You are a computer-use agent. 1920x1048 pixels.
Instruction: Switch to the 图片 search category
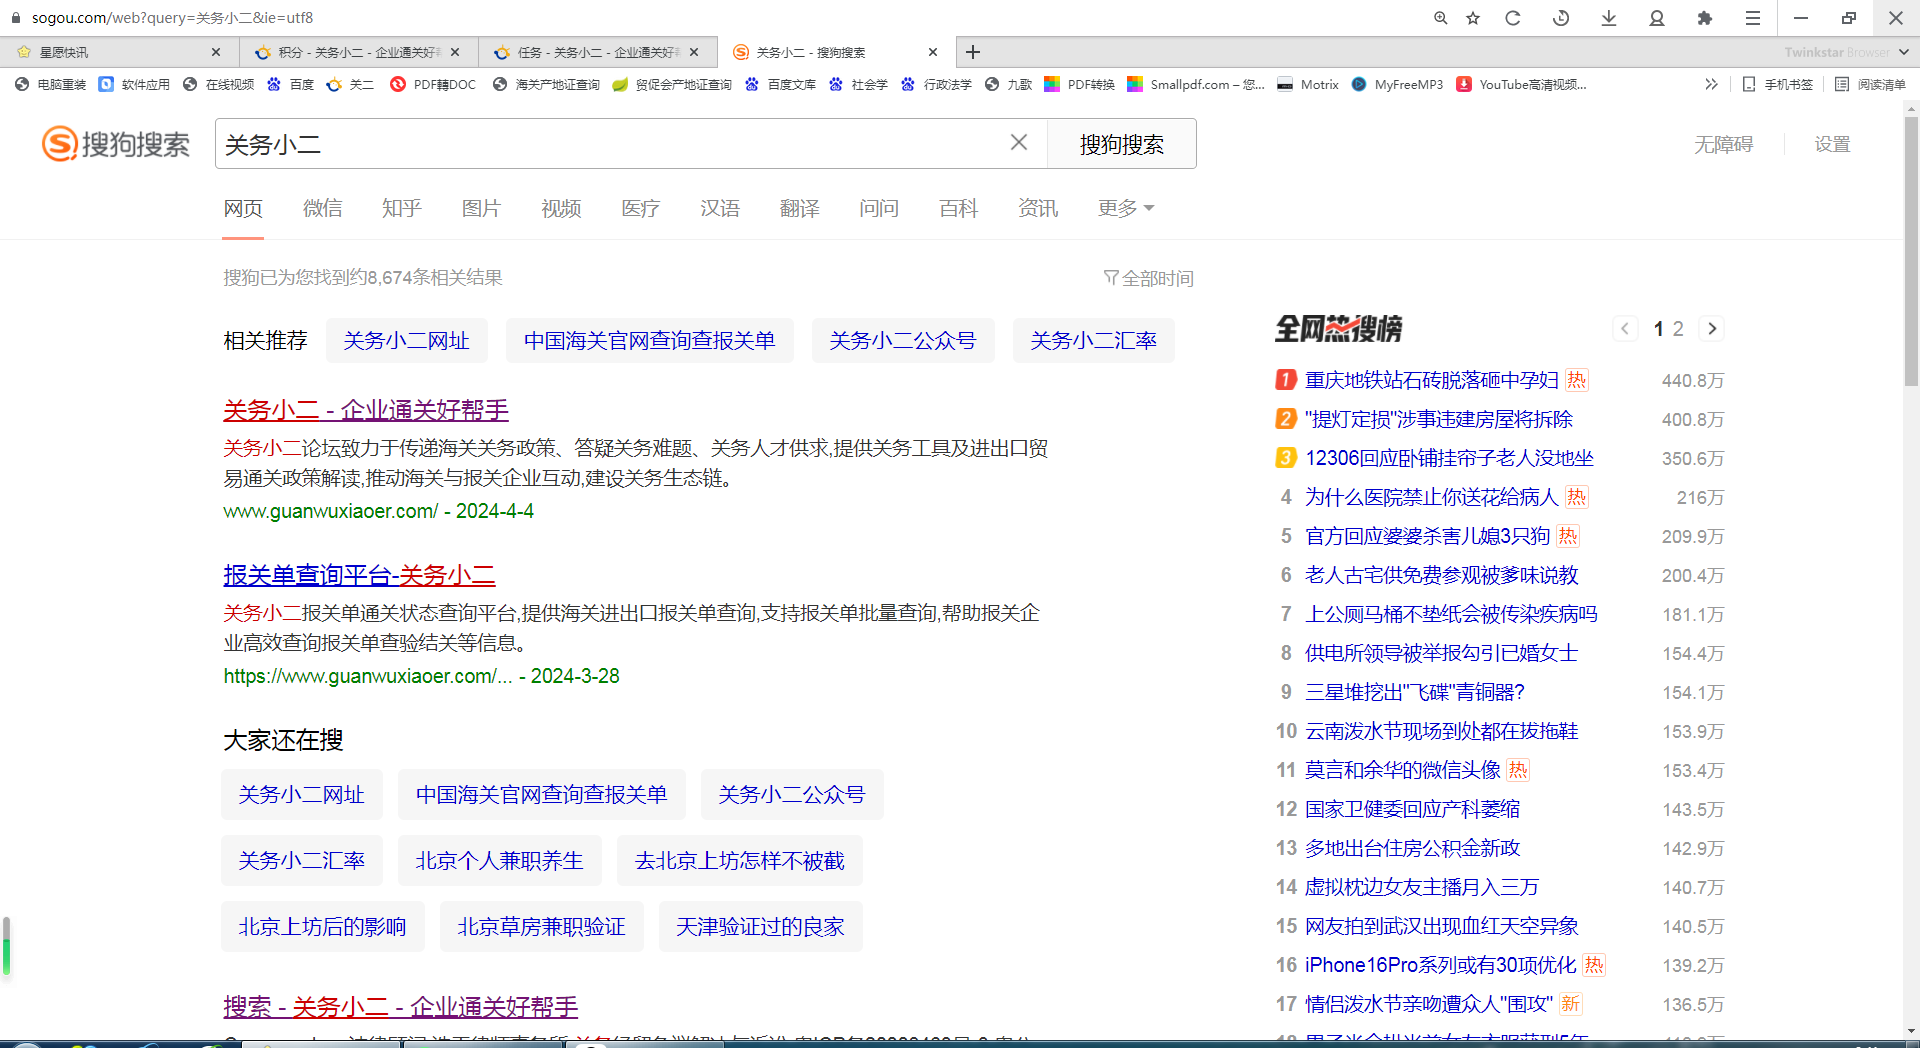click(x=481, y=208)
